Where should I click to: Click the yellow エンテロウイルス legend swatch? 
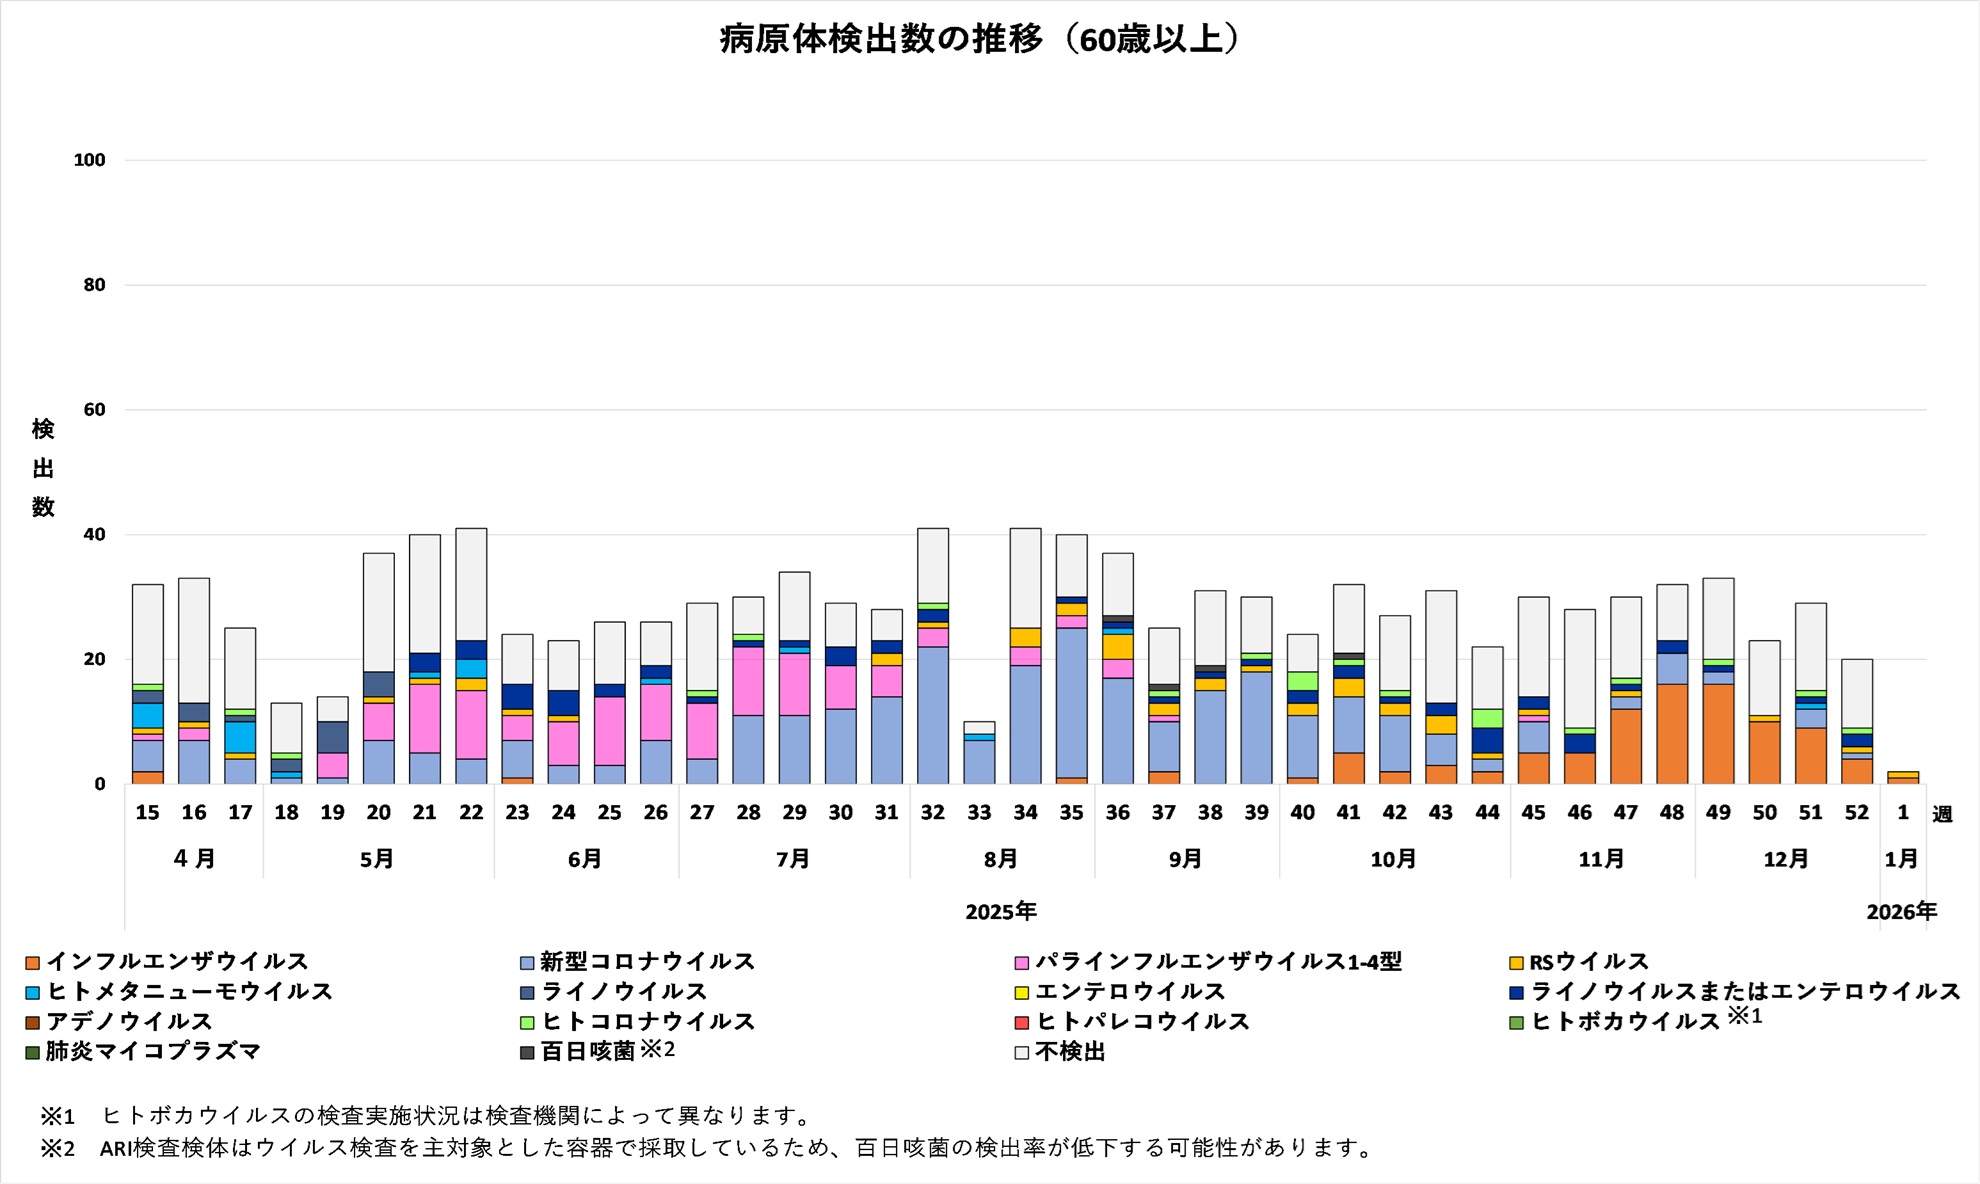coord(1021,993)
